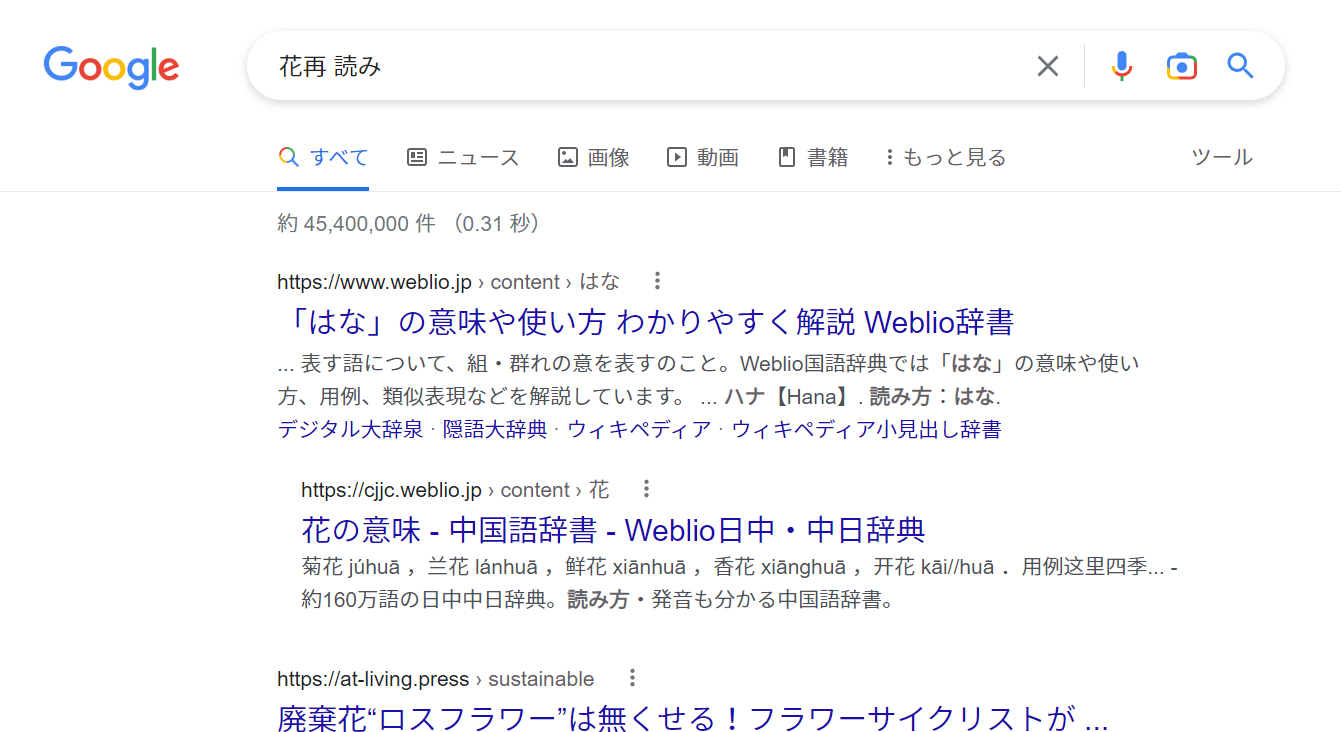This screenshot has width=1341, height=732.
Task: Switch to the 画像 tab
Action: click(593, 157)
